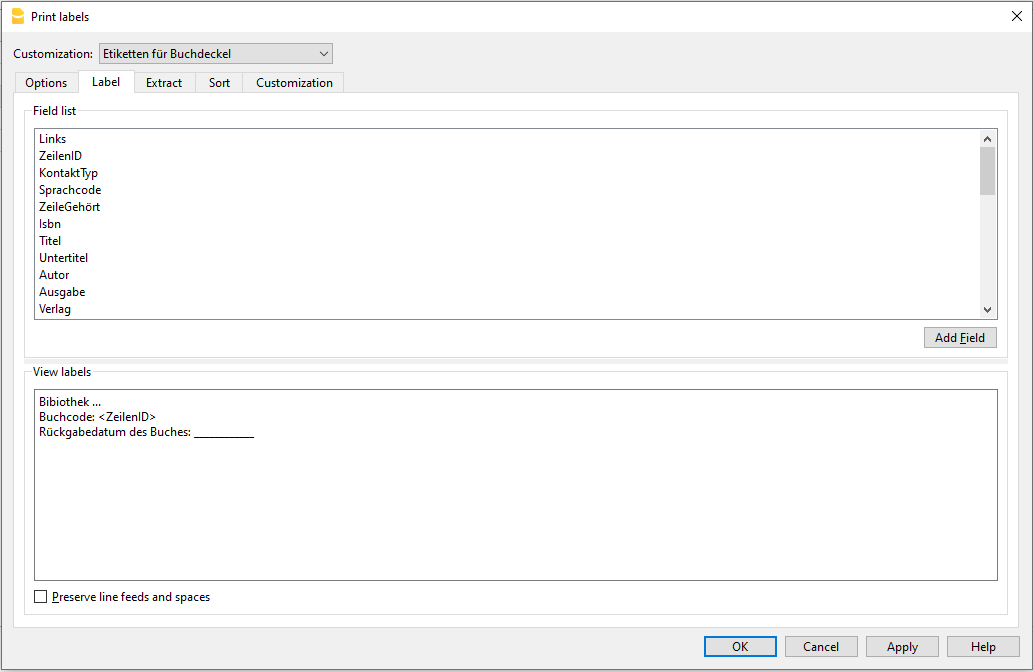Viewport: 1033px width, 672px height.
Task: Confirm with the OK button
Action: coord(740,647)
